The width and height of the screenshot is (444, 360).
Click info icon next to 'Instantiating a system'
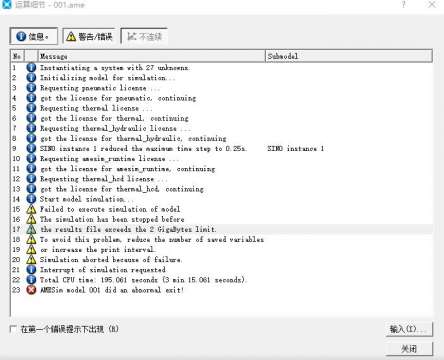tap(31, 68)
